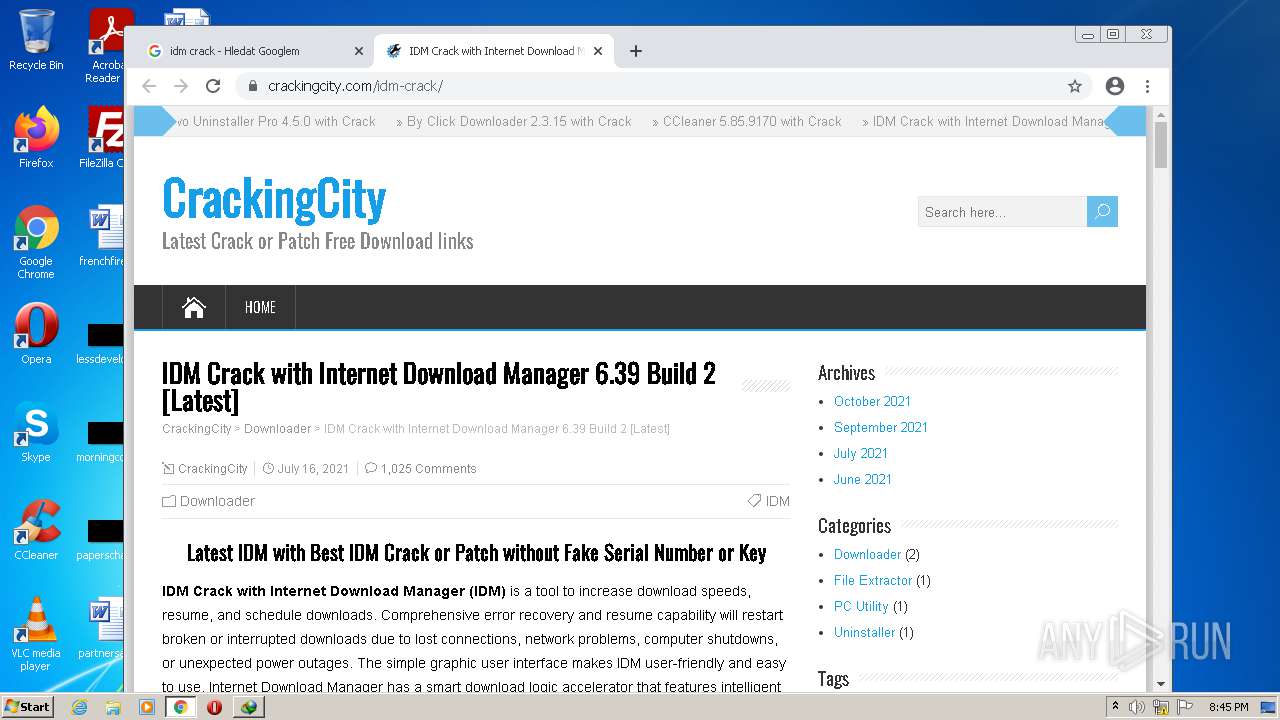This screenshot has width=1280, height=720.
Task: Close the IDM Crack with Internet Download tab
Action: click(x=598, y=51)
